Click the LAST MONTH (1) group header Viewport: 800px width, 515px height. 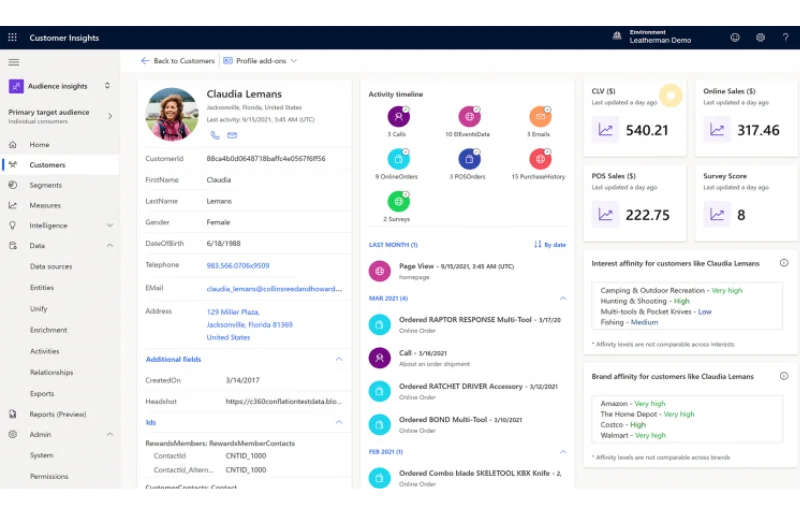(393, 244)
